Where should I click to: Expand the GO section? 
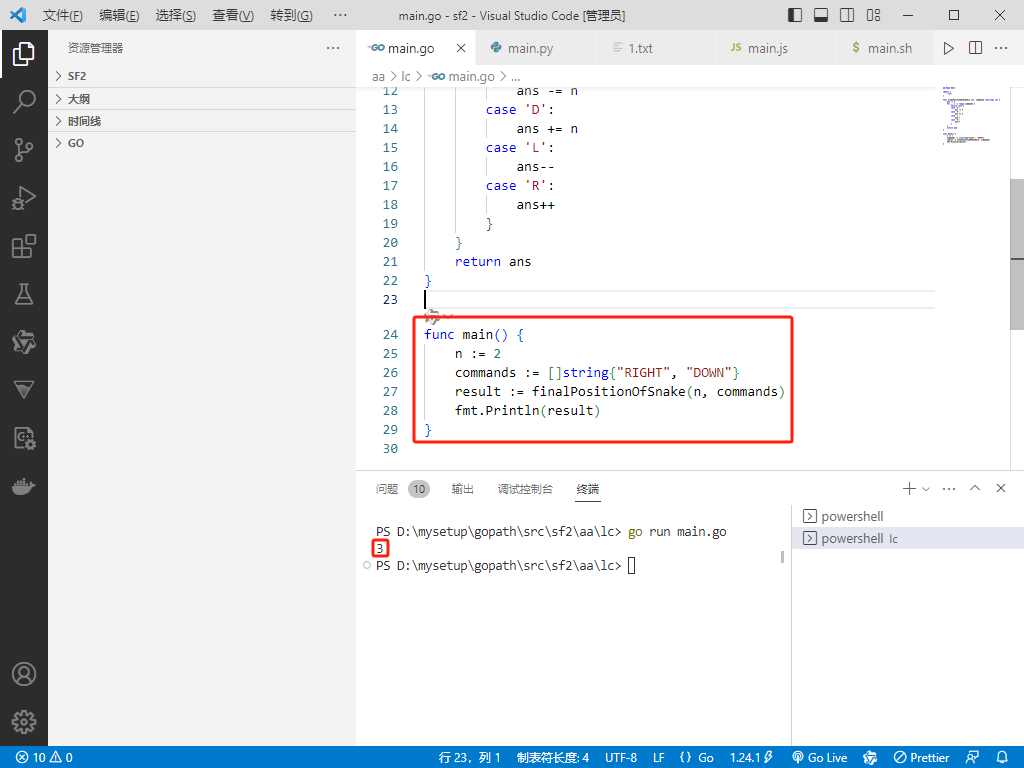202,143
